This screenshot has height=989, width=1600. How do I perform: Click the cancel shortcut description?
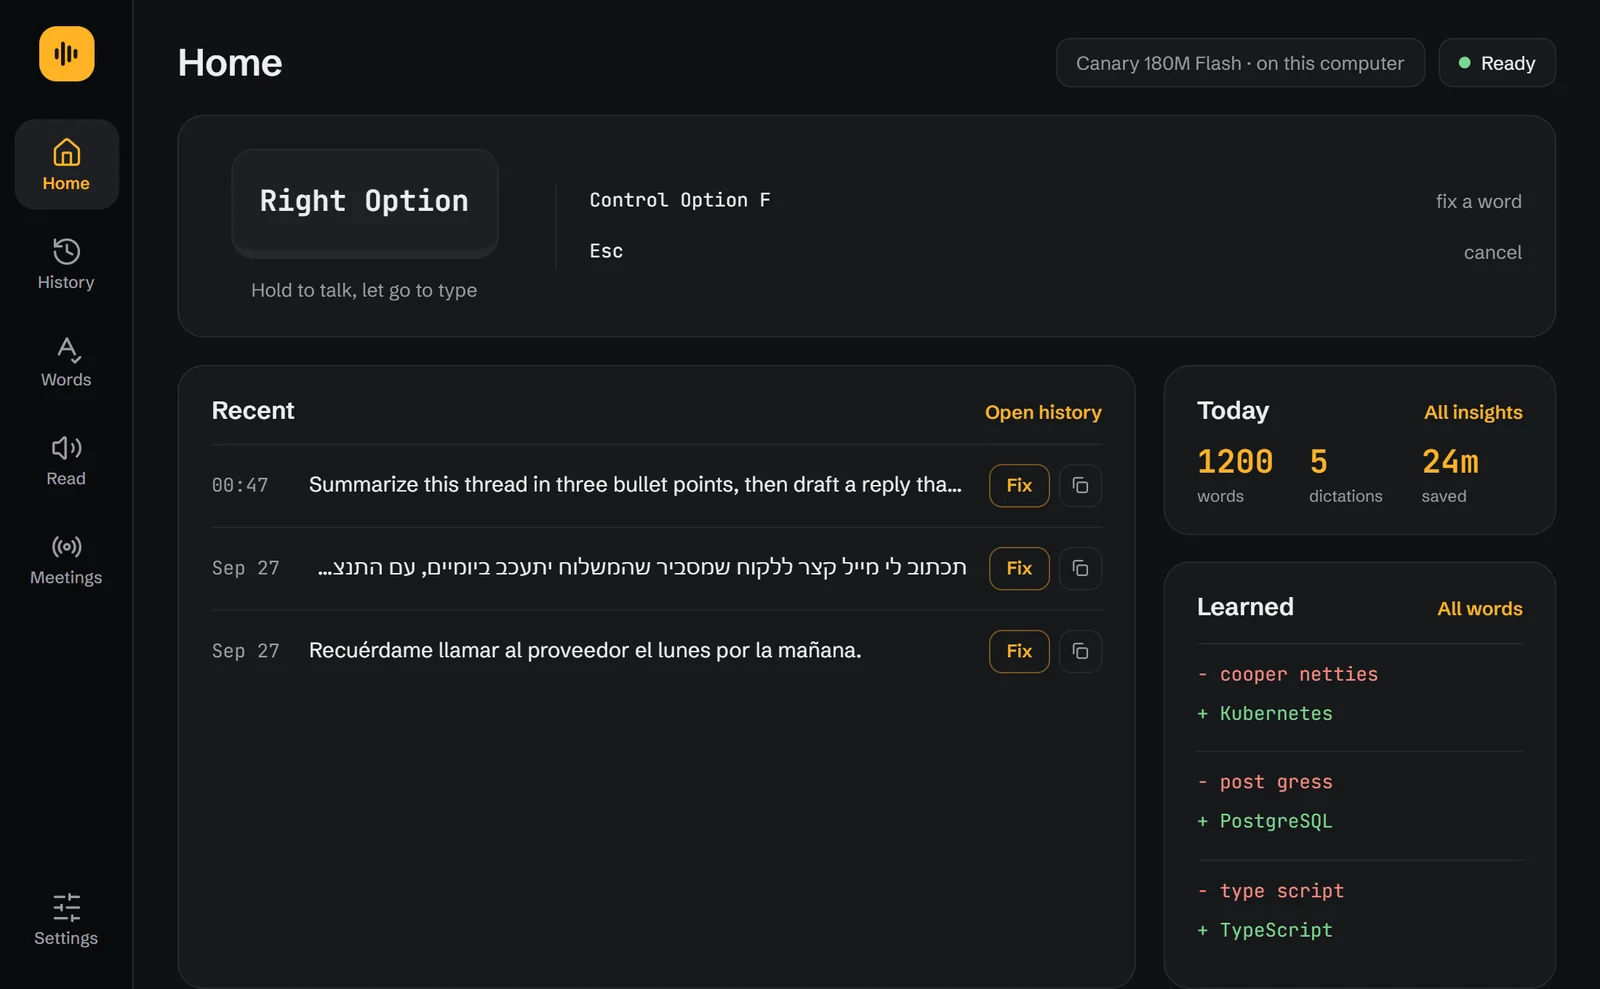point(1493,252)
